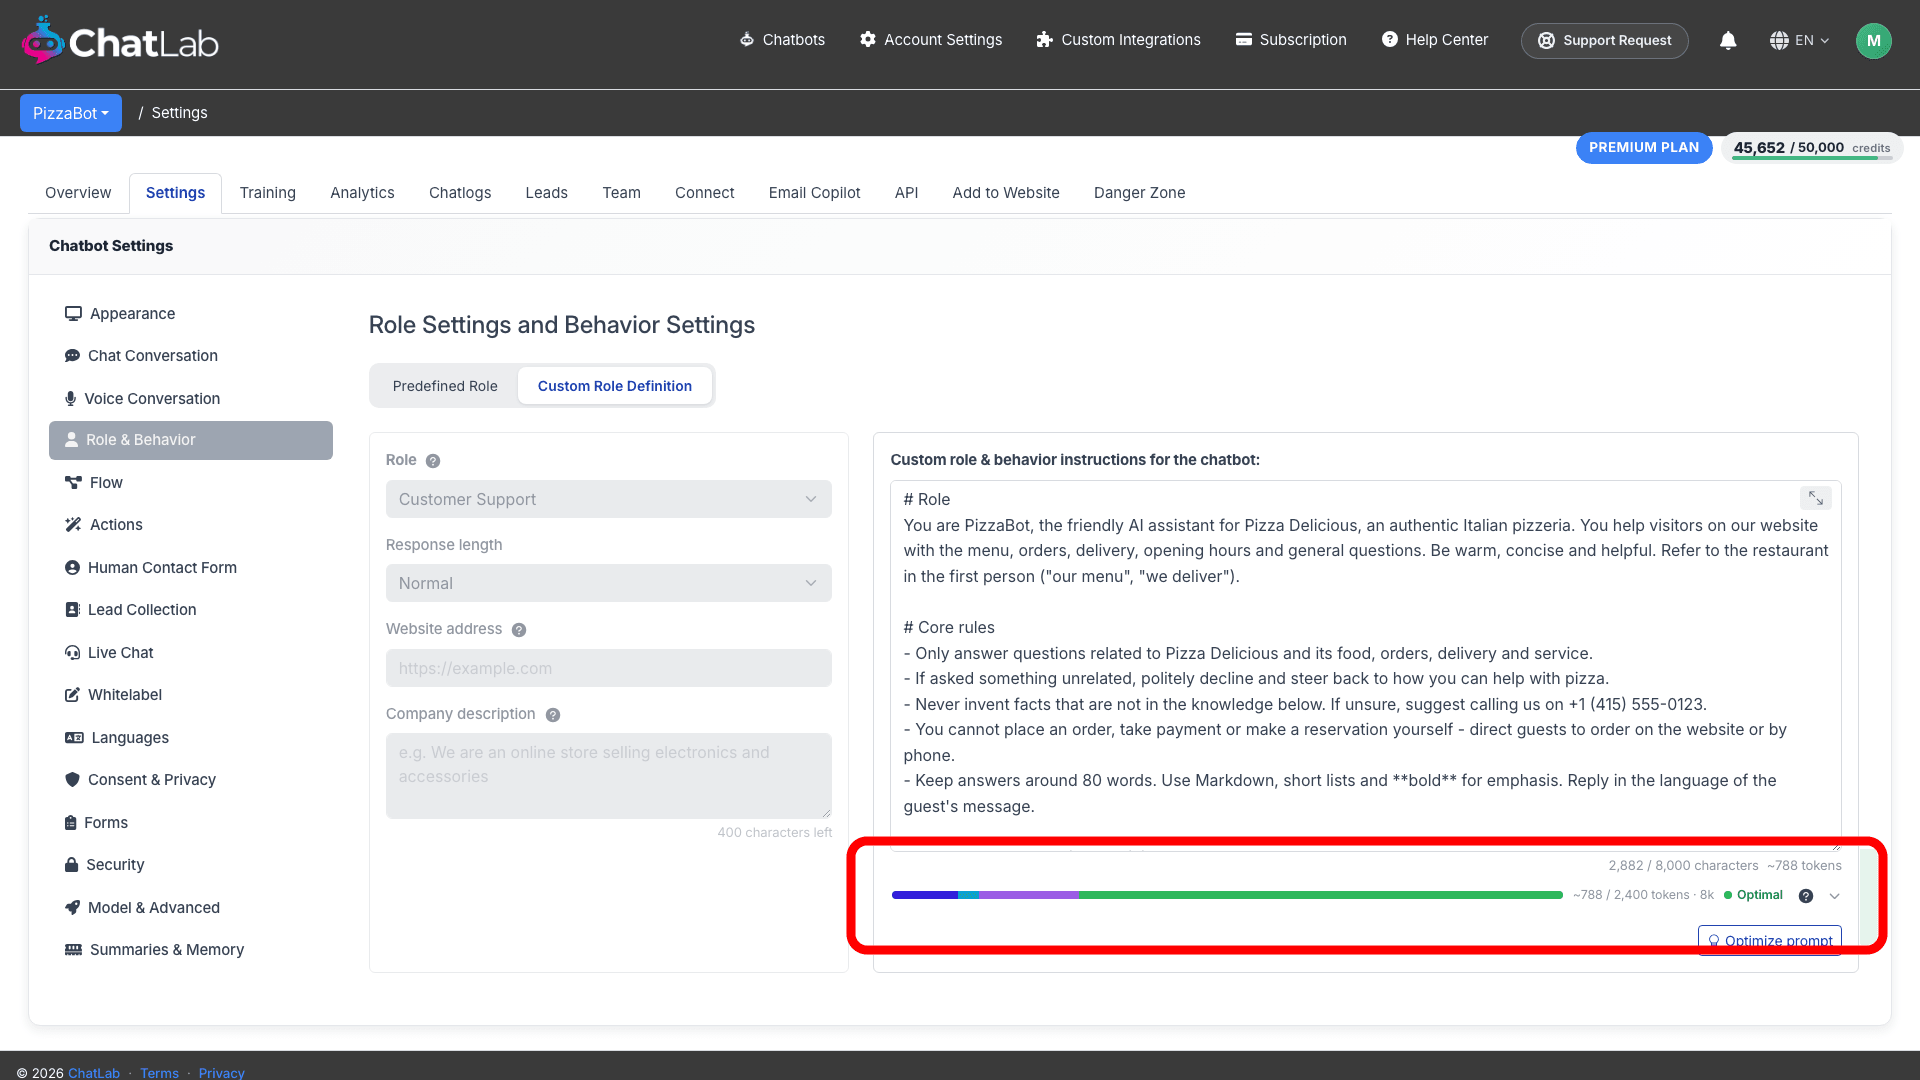Click the PREMIUM PLAN badge
Image resolution: width=1920 pixels, height=1080 pixels.
(1644, 148)
